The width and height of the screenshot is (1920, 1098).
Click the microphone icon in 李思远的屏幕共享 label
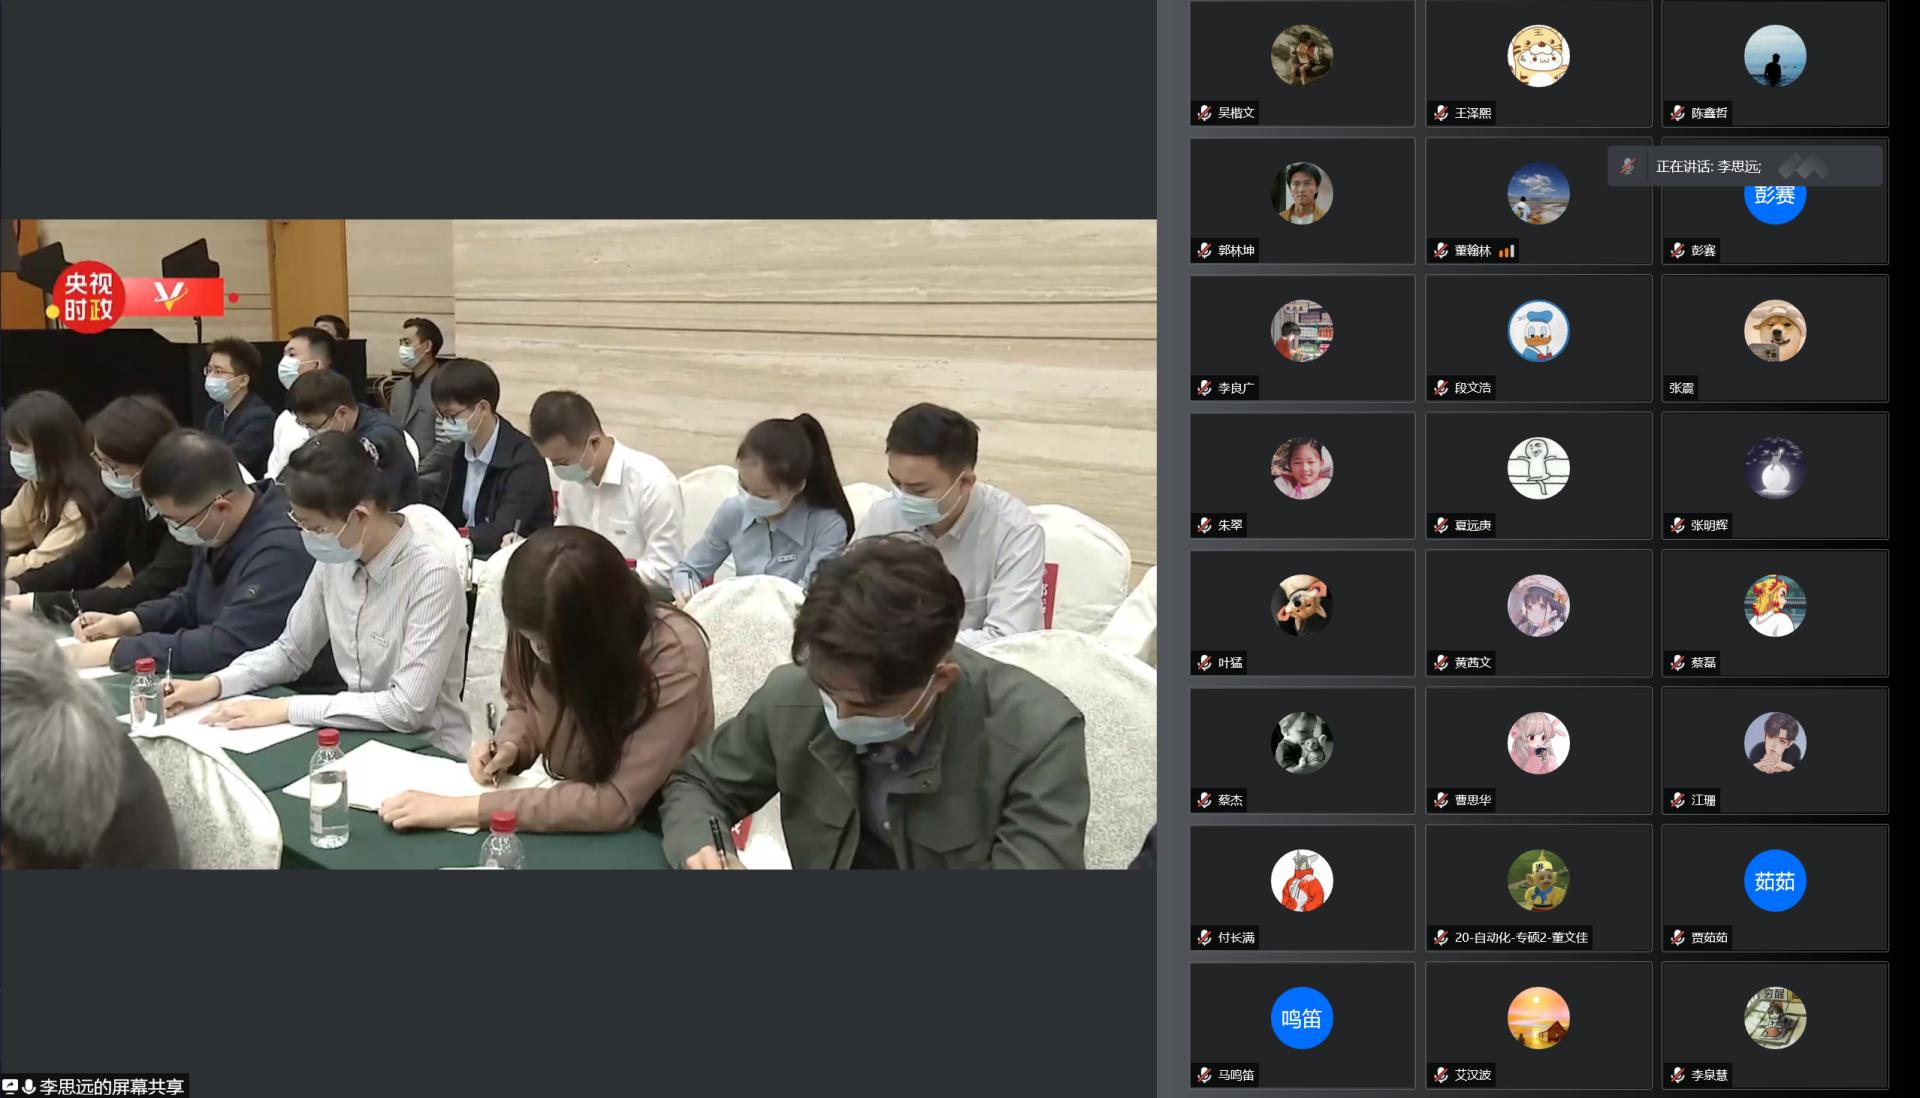pyautogui.click(x=29, y=1086)
